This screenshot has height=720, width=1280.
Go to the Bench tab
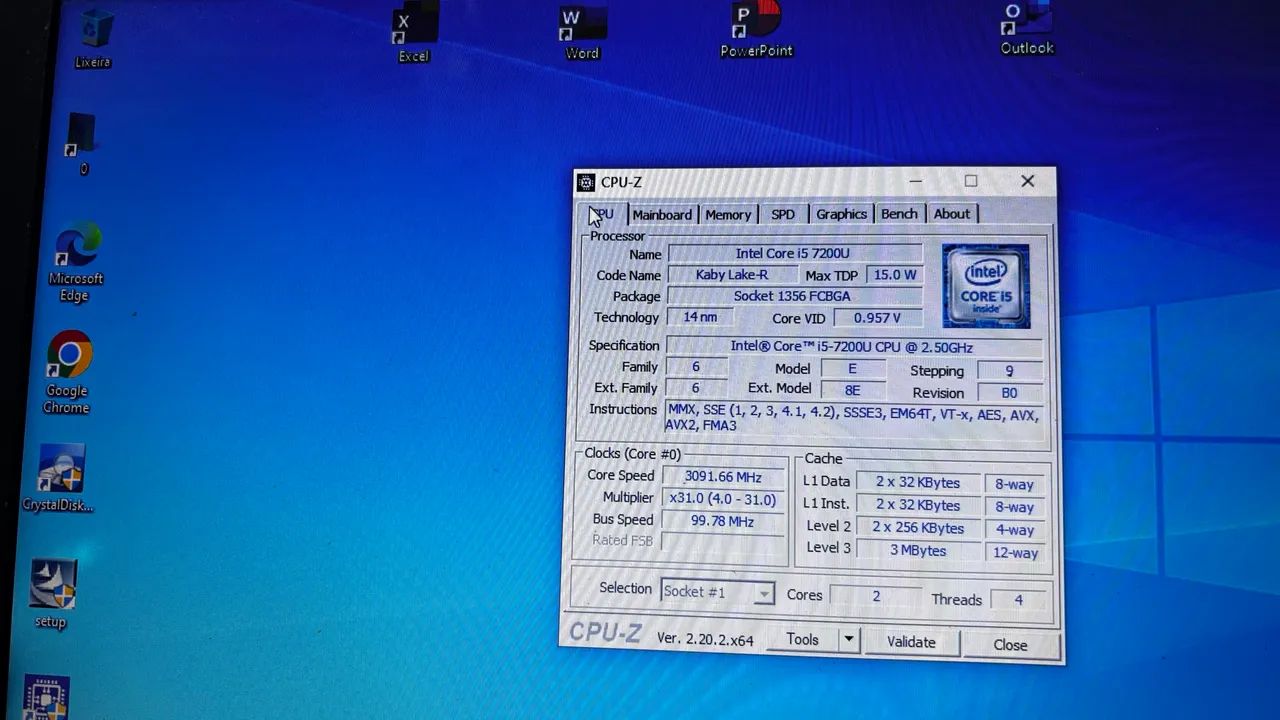click(899, 214)
